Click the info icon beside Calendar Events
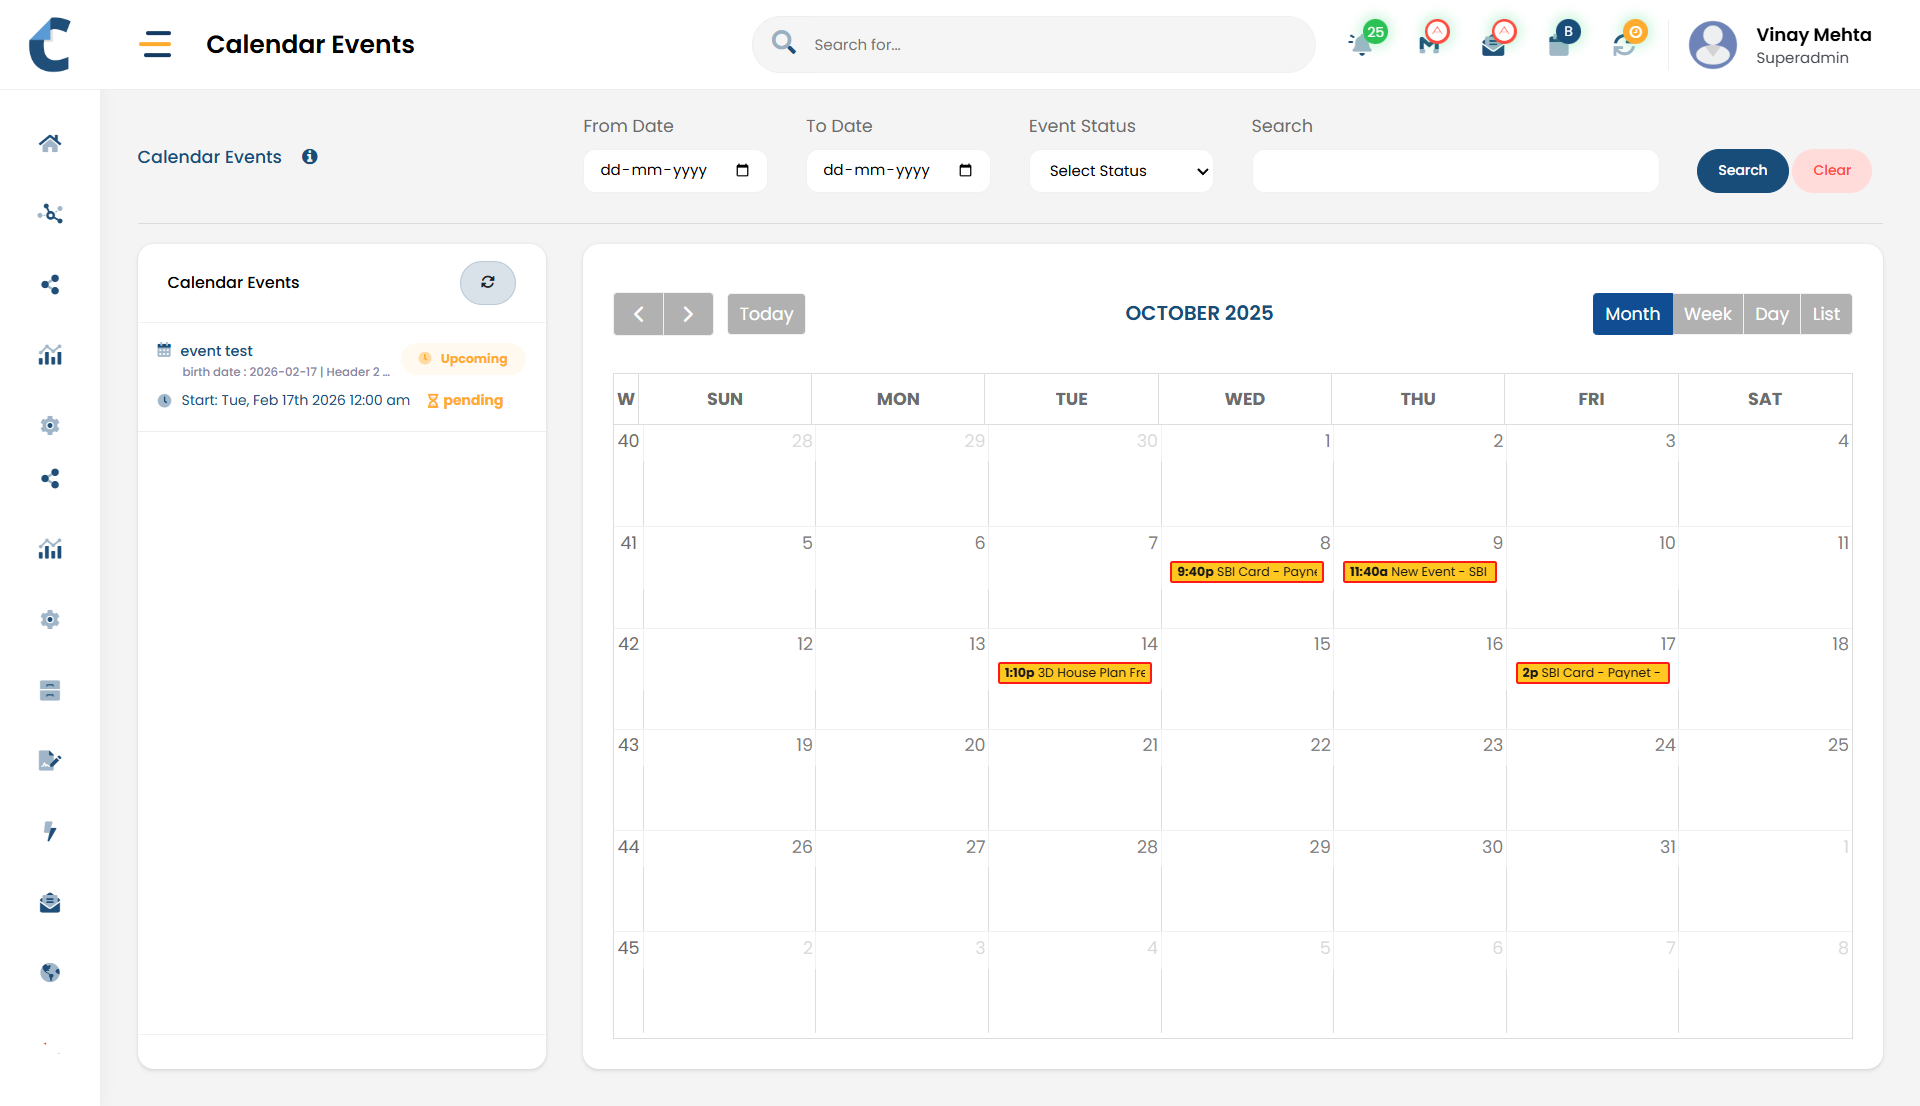The width and height of the screenshot is (1920, 1106). [310, 157]
